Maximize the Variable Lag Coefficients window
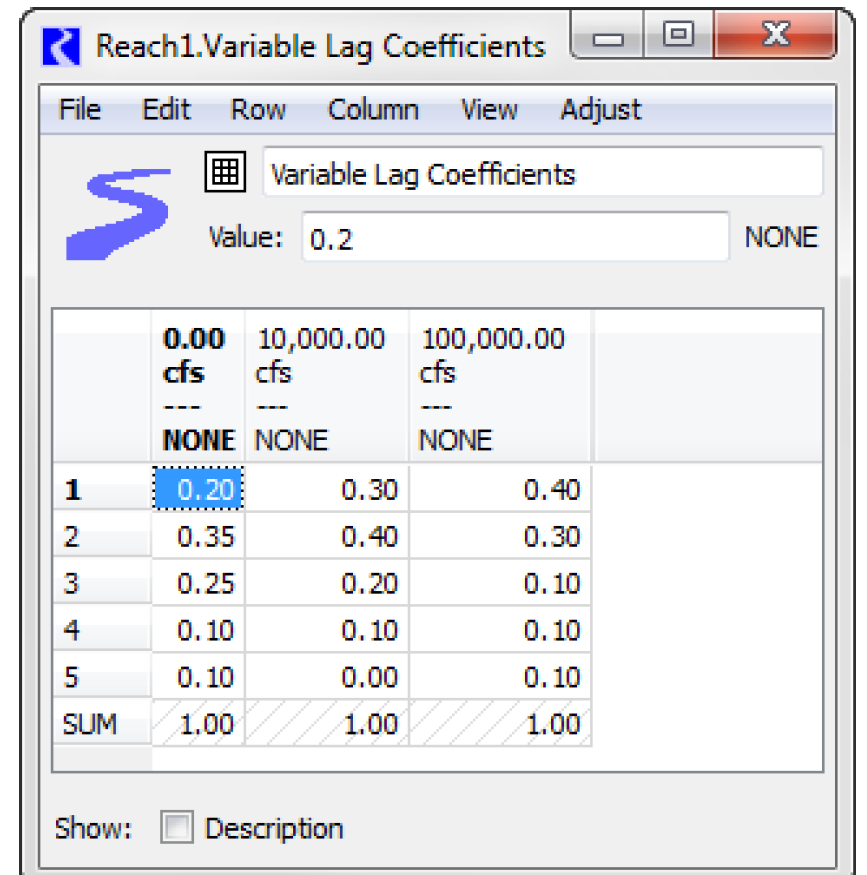This screenshot has height=875, width=867. [x=680, y=37]
